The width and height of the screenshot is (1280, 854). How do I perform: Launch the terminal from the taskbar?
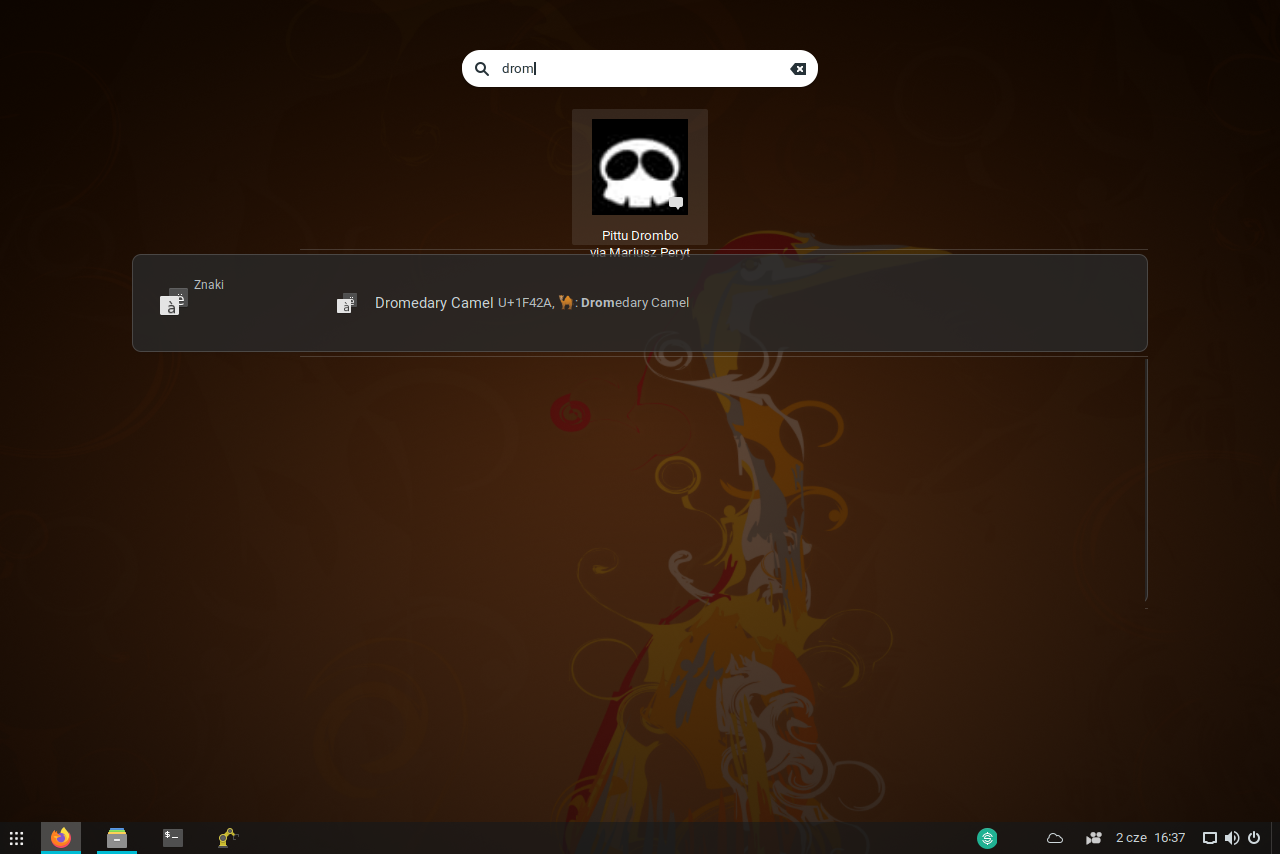(173, 838)
